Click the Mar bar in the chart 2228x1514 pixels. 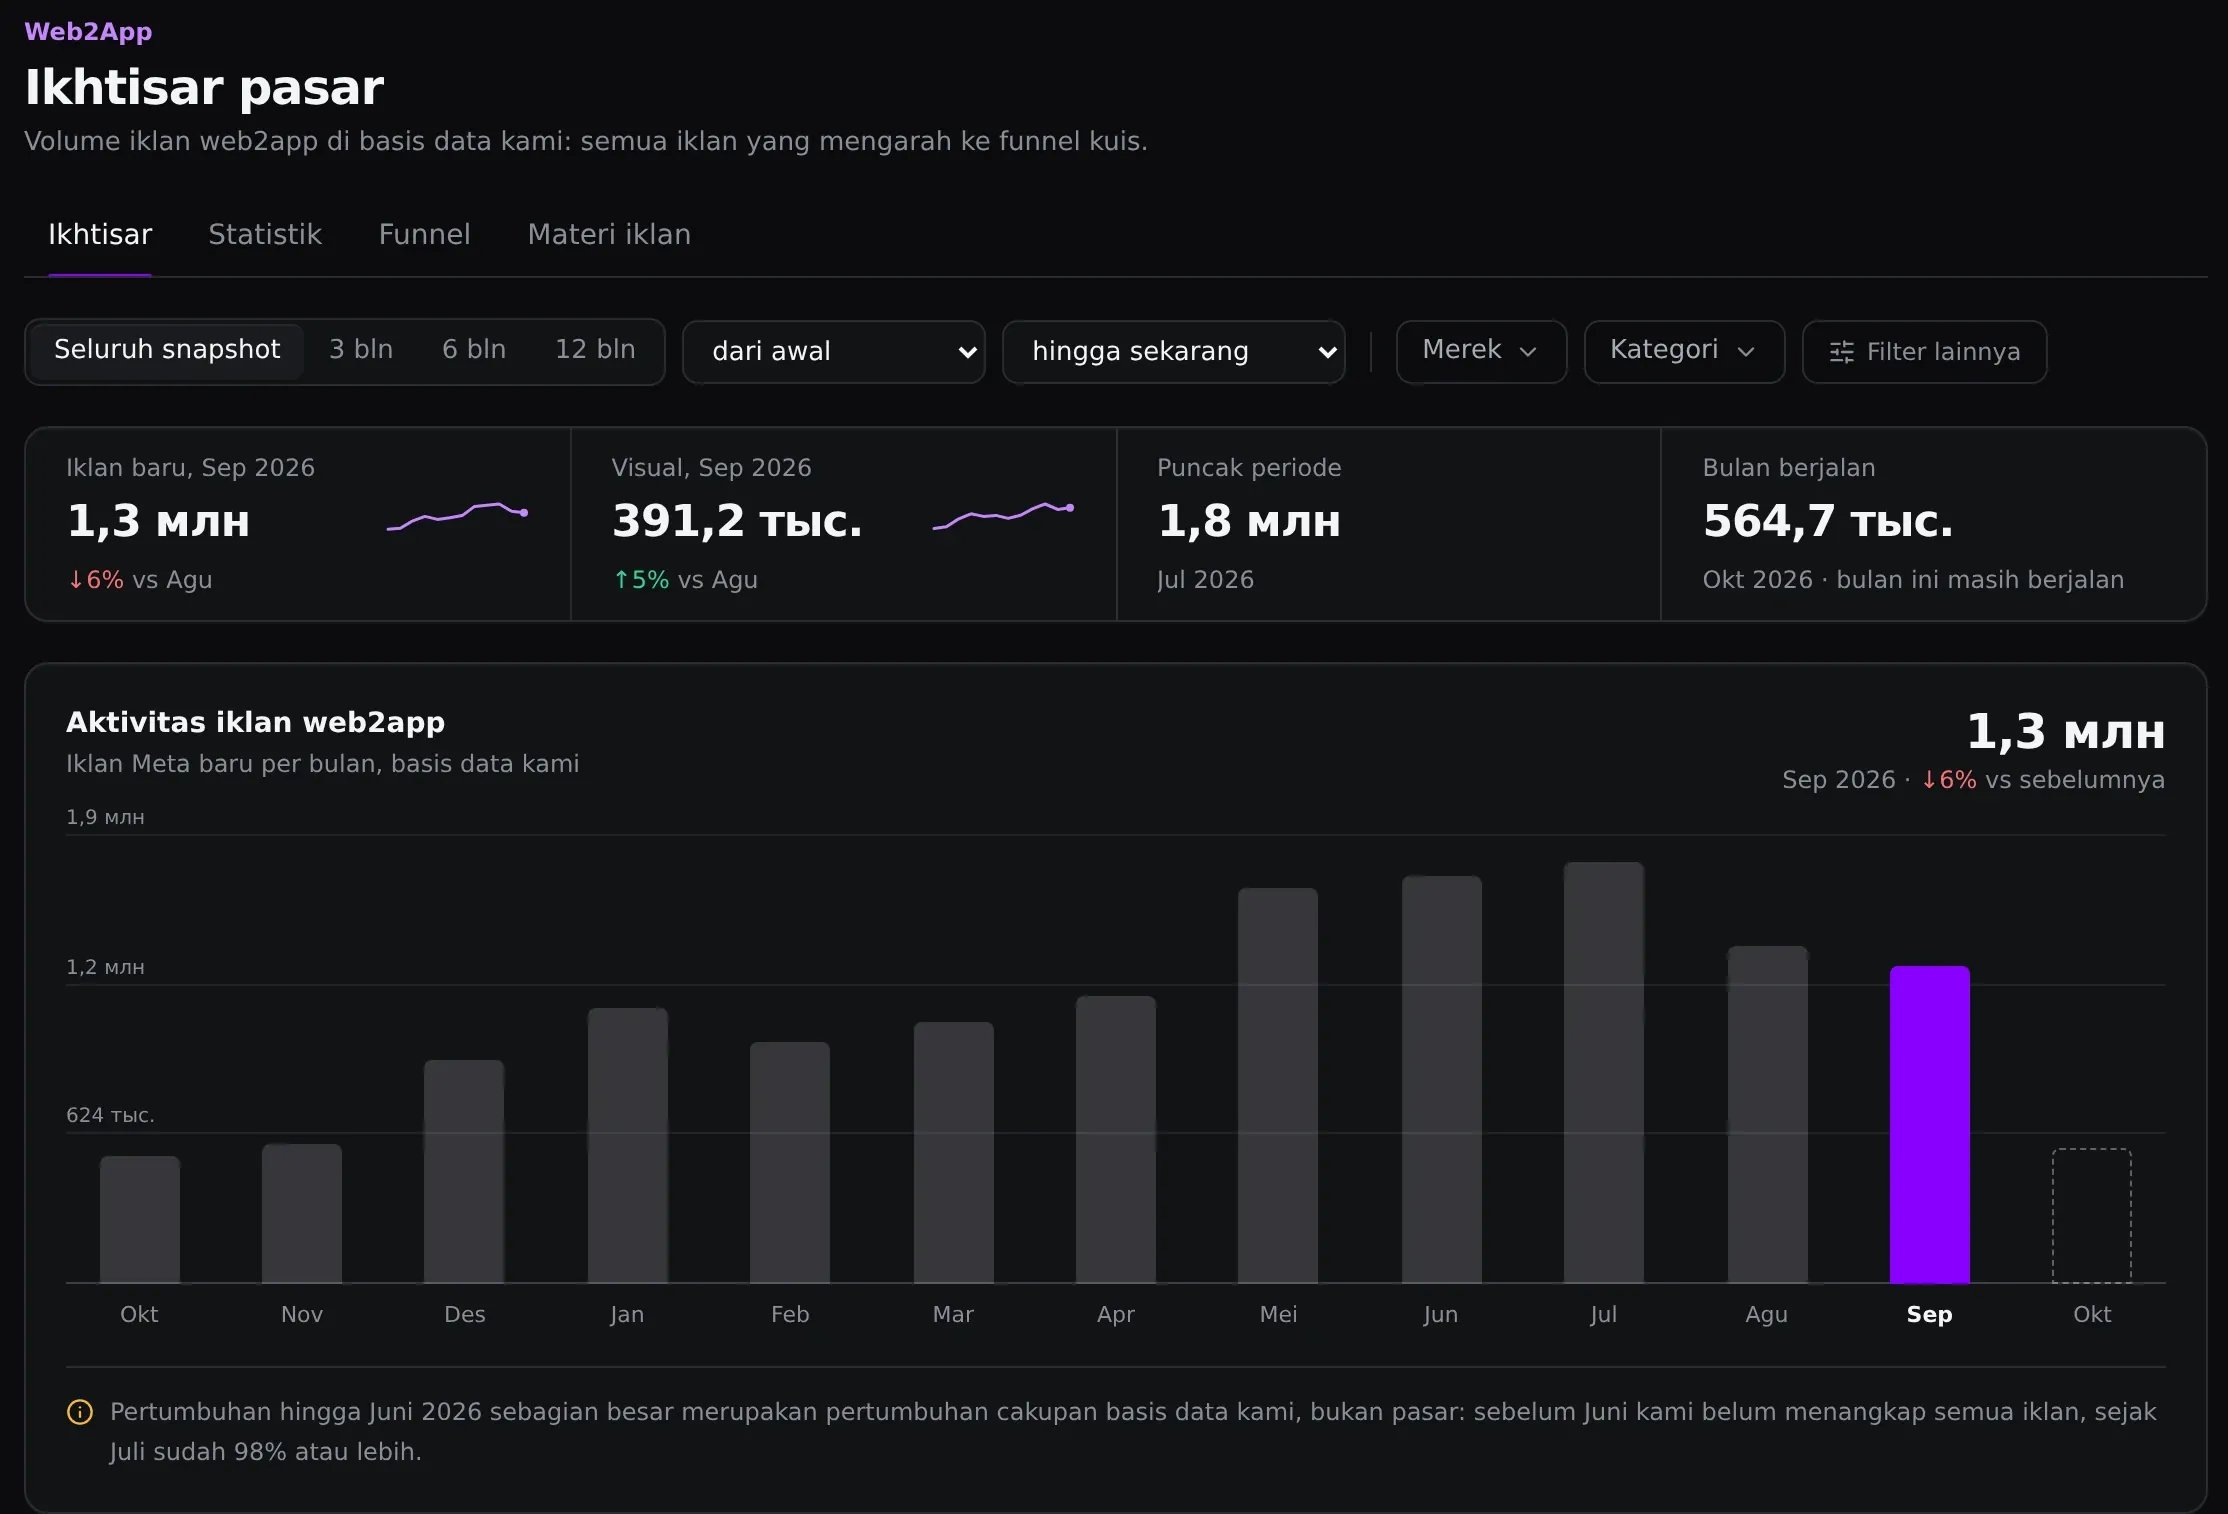(953, 1153)
